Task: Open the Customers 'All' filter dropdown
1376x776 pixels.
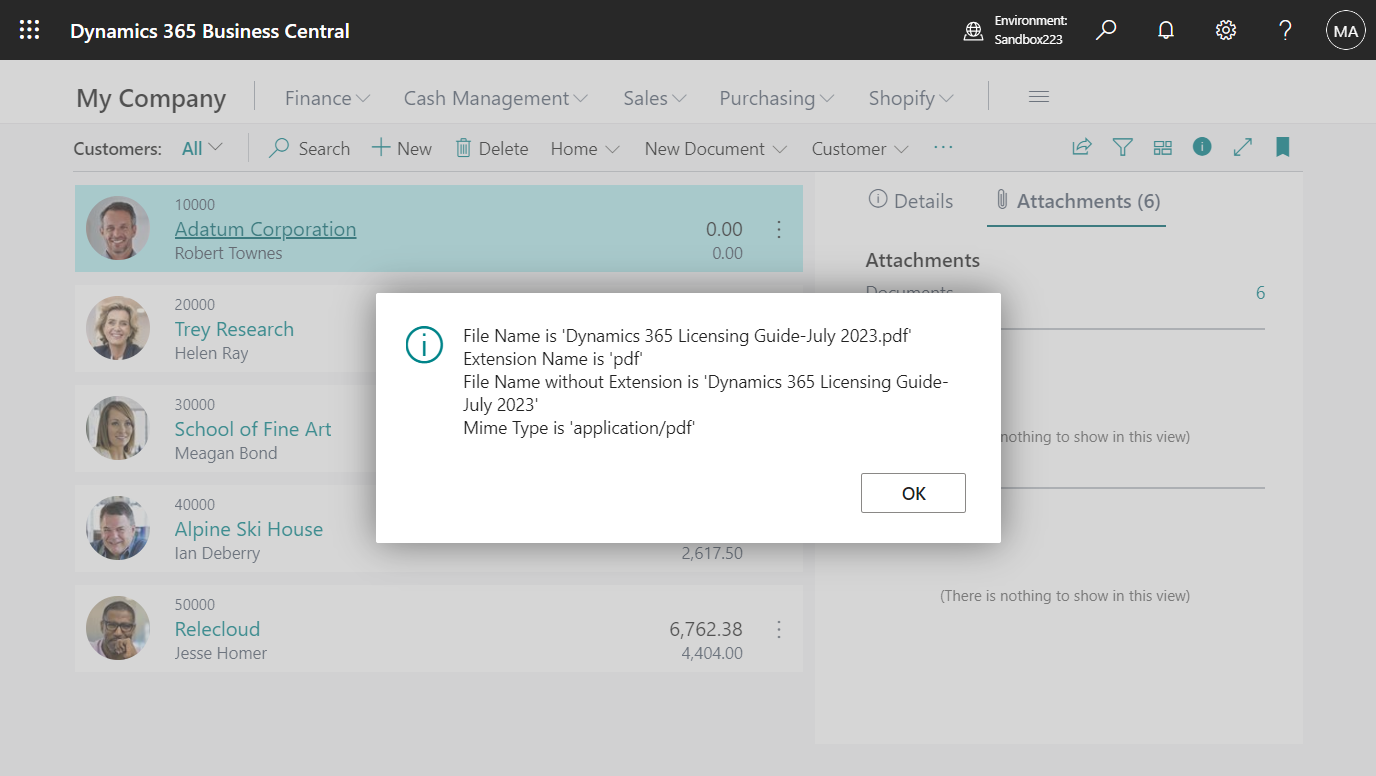Action: [200, 147]
